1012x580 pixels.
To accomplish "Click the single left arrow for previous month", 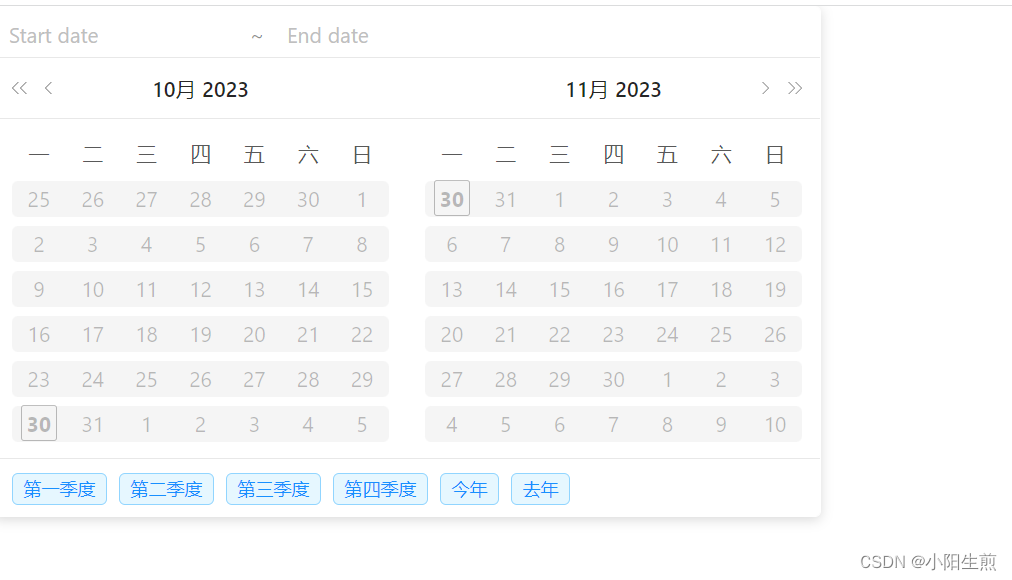I will click(x=48, y=88).
